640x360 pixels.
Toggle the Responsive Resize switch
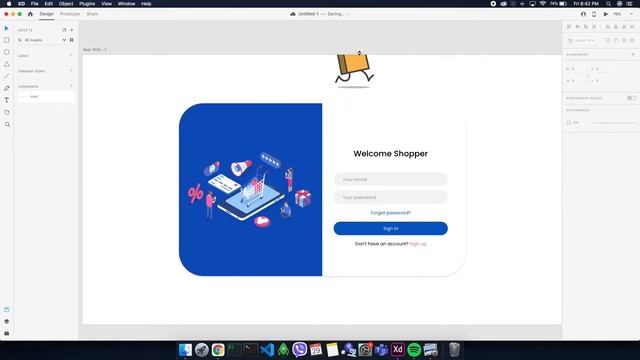click(x=631, y=98)
